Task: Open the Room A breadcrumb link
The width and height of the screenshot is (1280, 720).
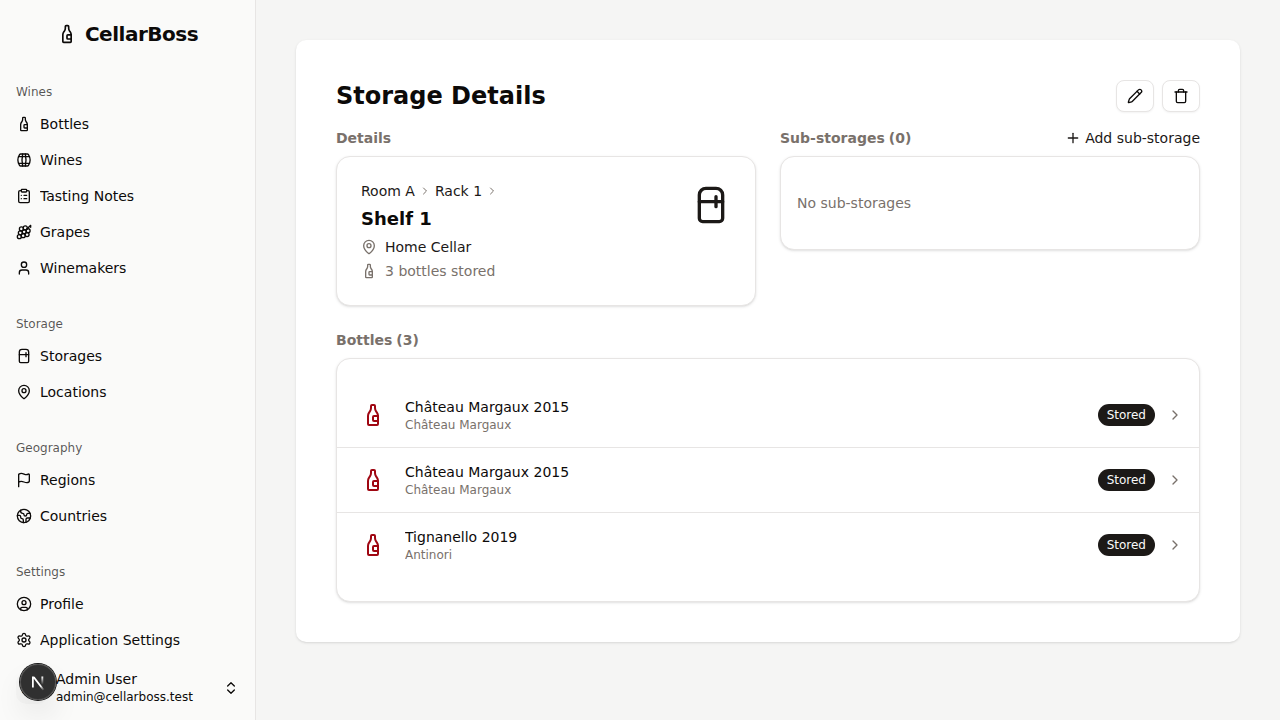Action: [388, 190]
